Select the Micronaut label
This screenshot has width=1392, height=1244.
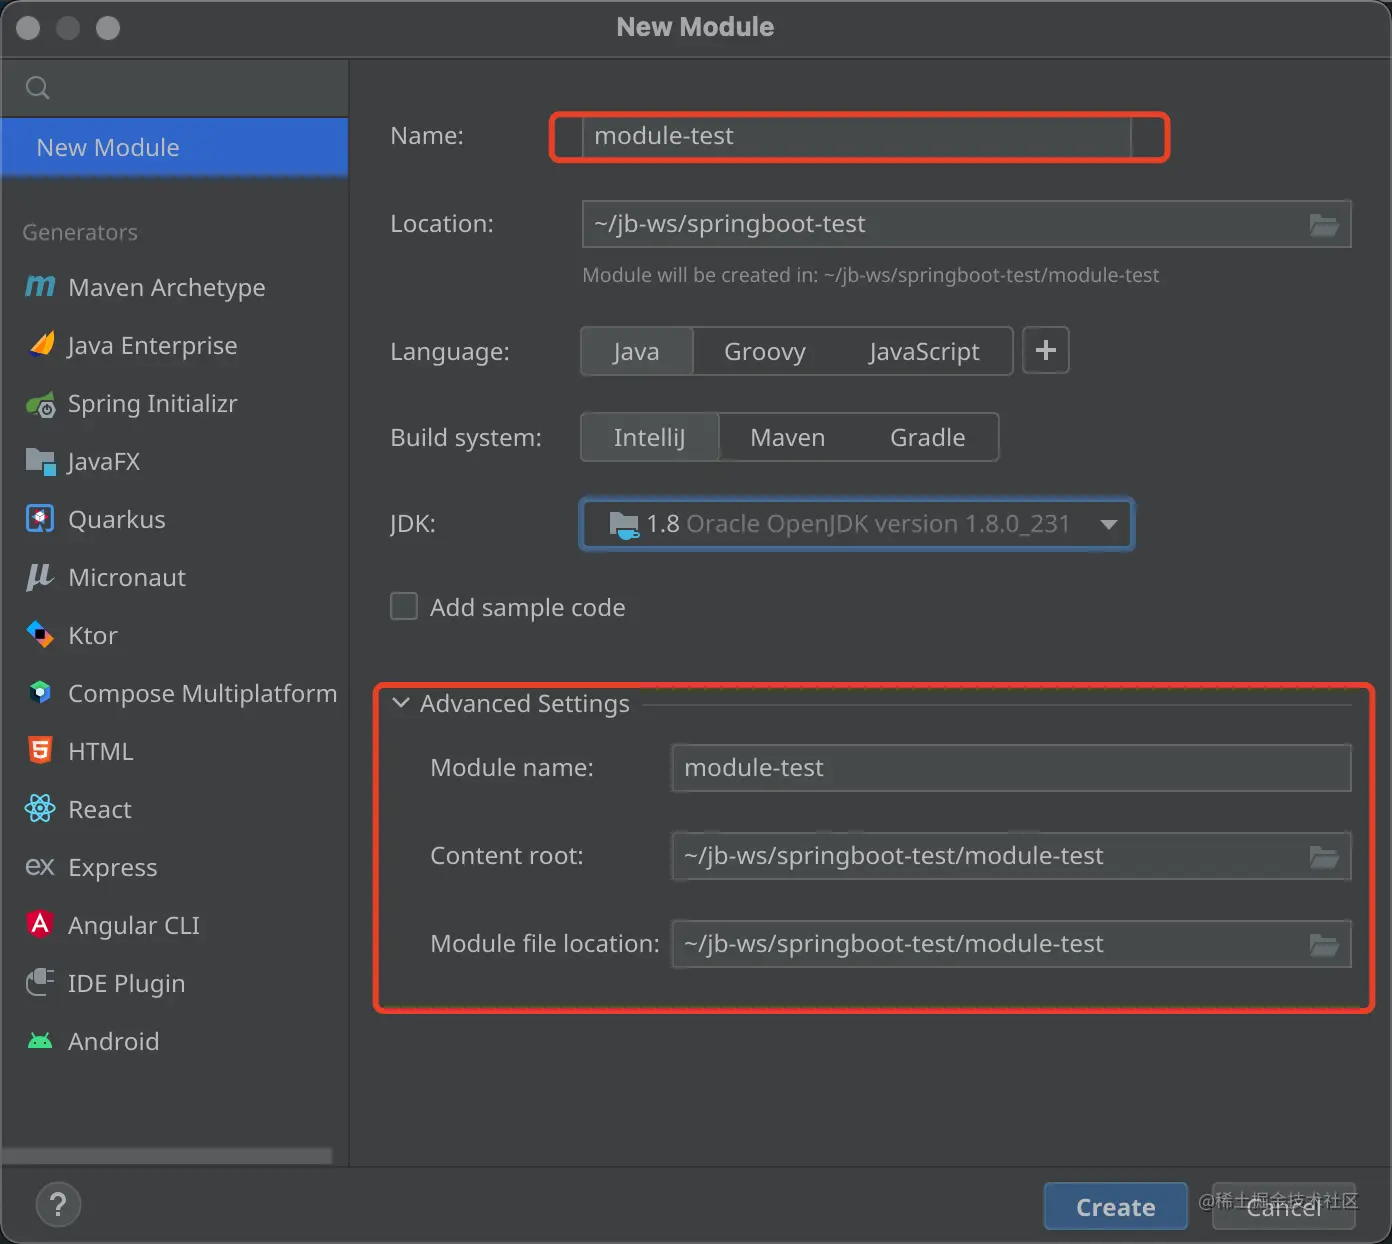[127, 578]
